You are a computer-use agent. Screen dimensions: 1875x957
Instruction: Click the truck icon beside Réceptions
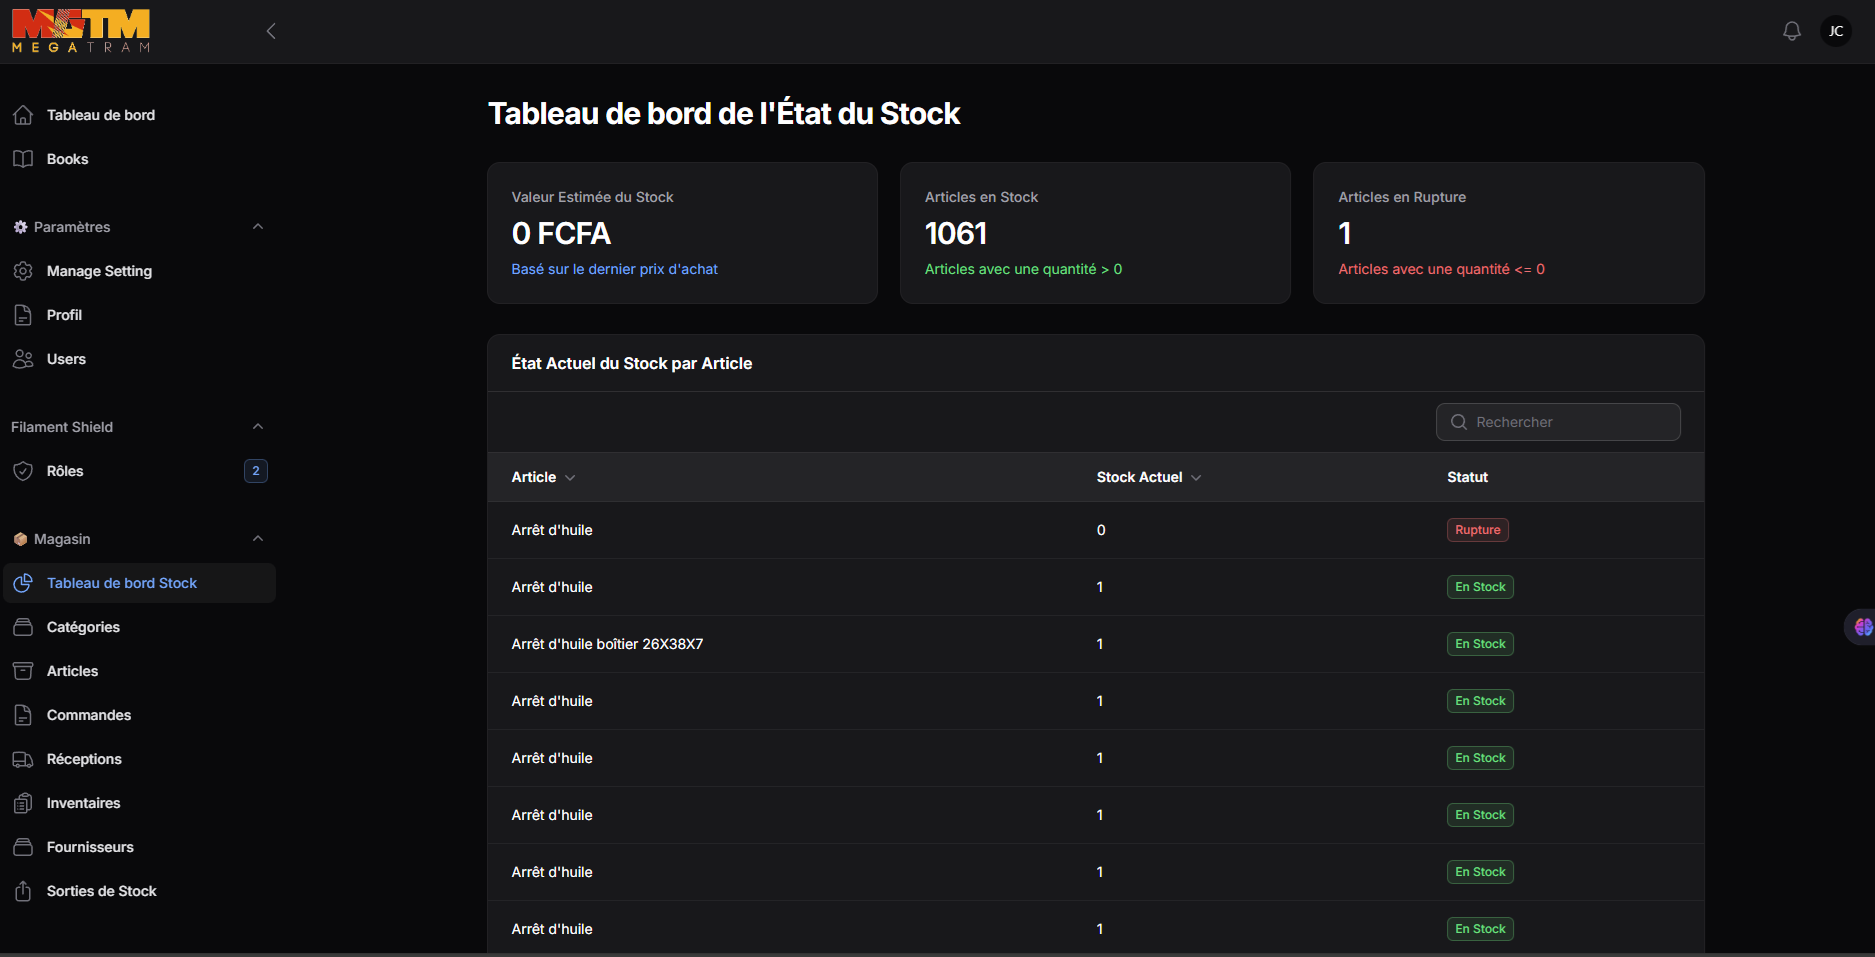point(23,759)
